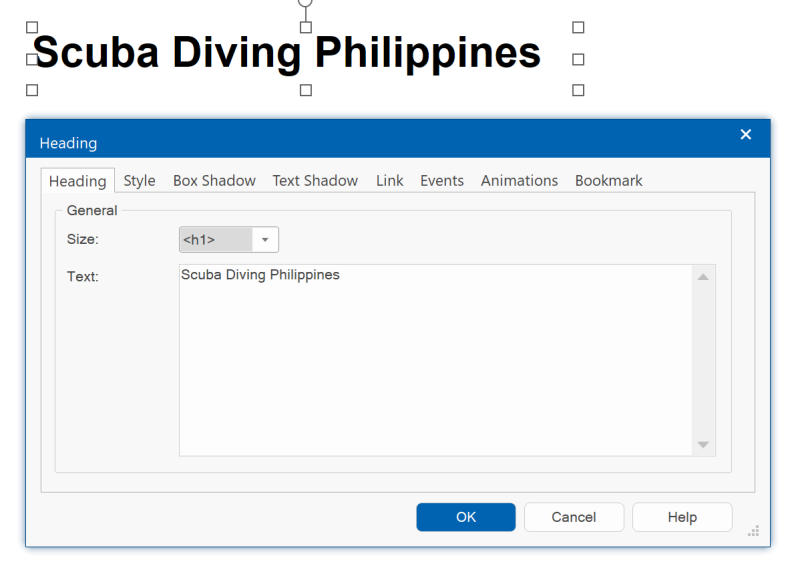Viewport: 800px width, 572px height.
Task: Open the Bookmark tab
Action: click(608, 181)
